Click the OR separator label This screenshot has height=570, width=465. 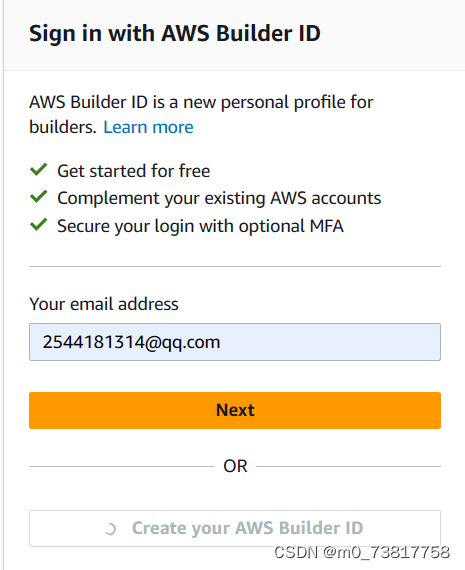coord(235,466)
